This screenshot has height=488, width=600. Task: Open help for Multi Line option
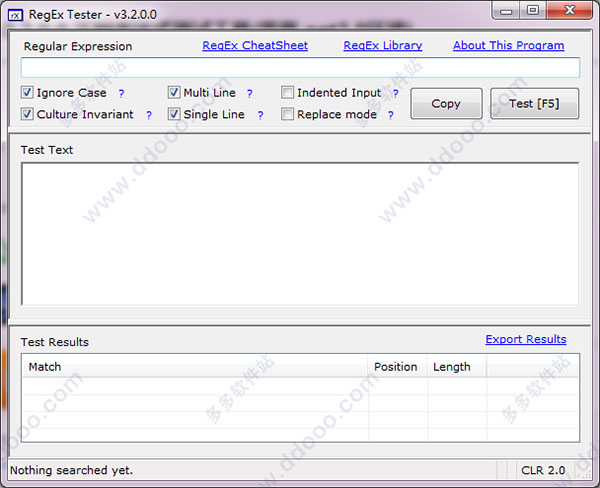click(x=249, y=93)
